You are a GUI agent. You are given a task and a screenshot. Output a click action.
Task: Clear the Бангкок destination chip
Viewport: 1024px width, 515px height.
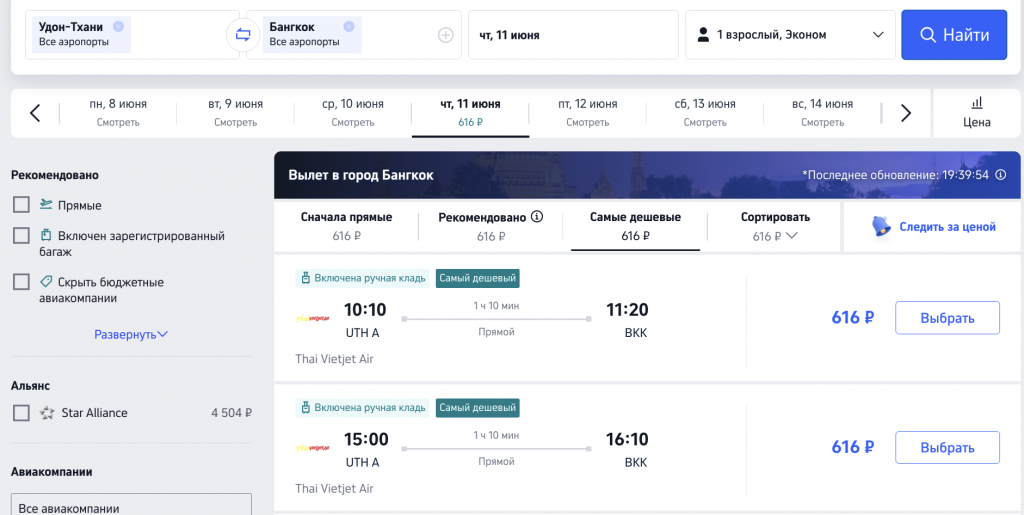coord(348,26)
